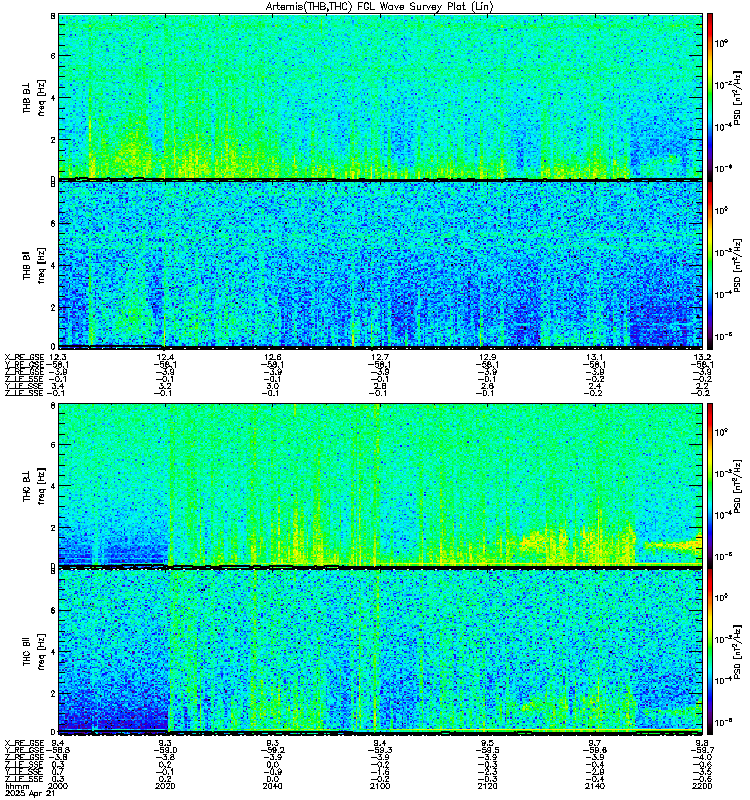Click the hhmm row label
The image size is (750, 800).
point(17,786)
